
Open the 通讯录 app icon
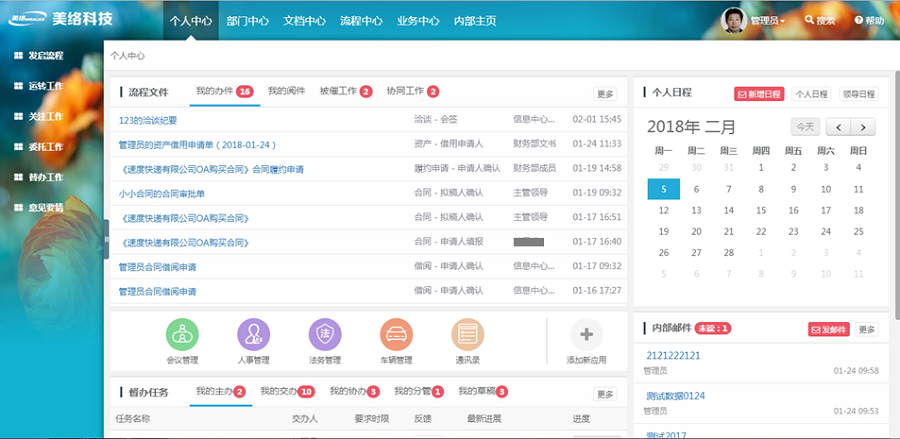pyautogui.click(x=468, y=335)
